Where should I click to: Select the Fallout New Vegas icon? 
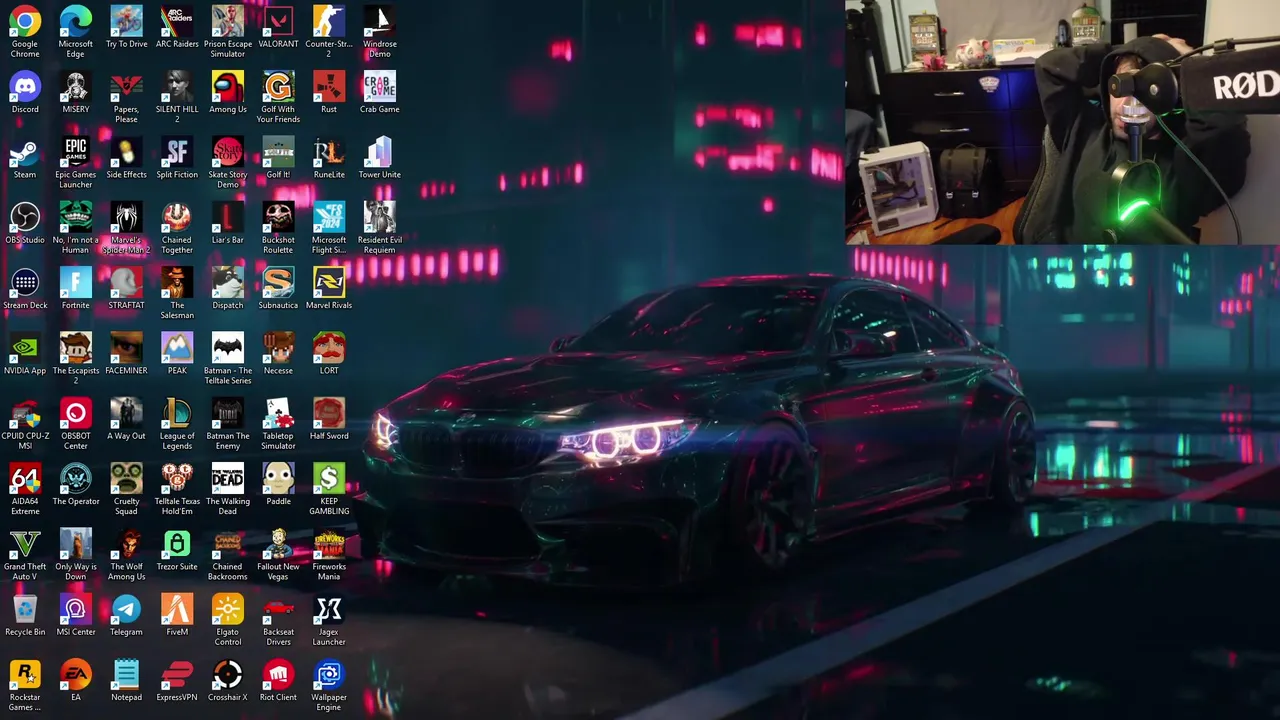coord(278,544)
